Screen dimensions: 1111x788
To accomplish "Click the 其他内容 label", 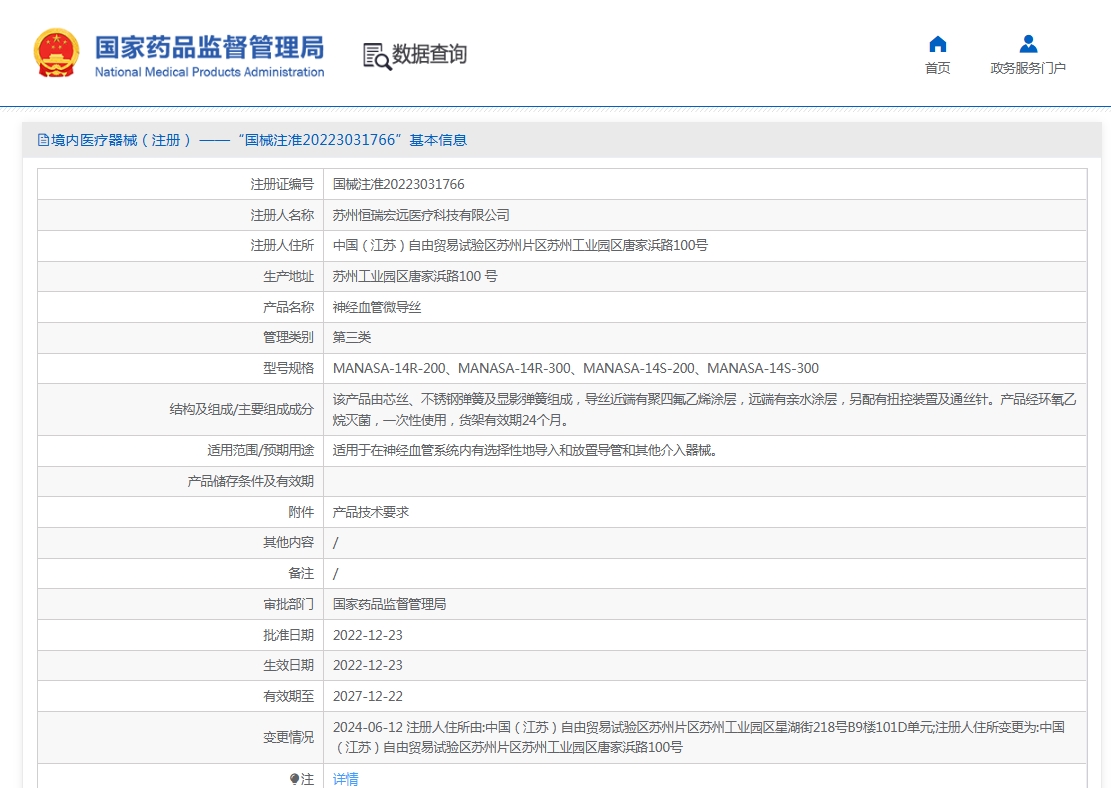I will [288, 543].
